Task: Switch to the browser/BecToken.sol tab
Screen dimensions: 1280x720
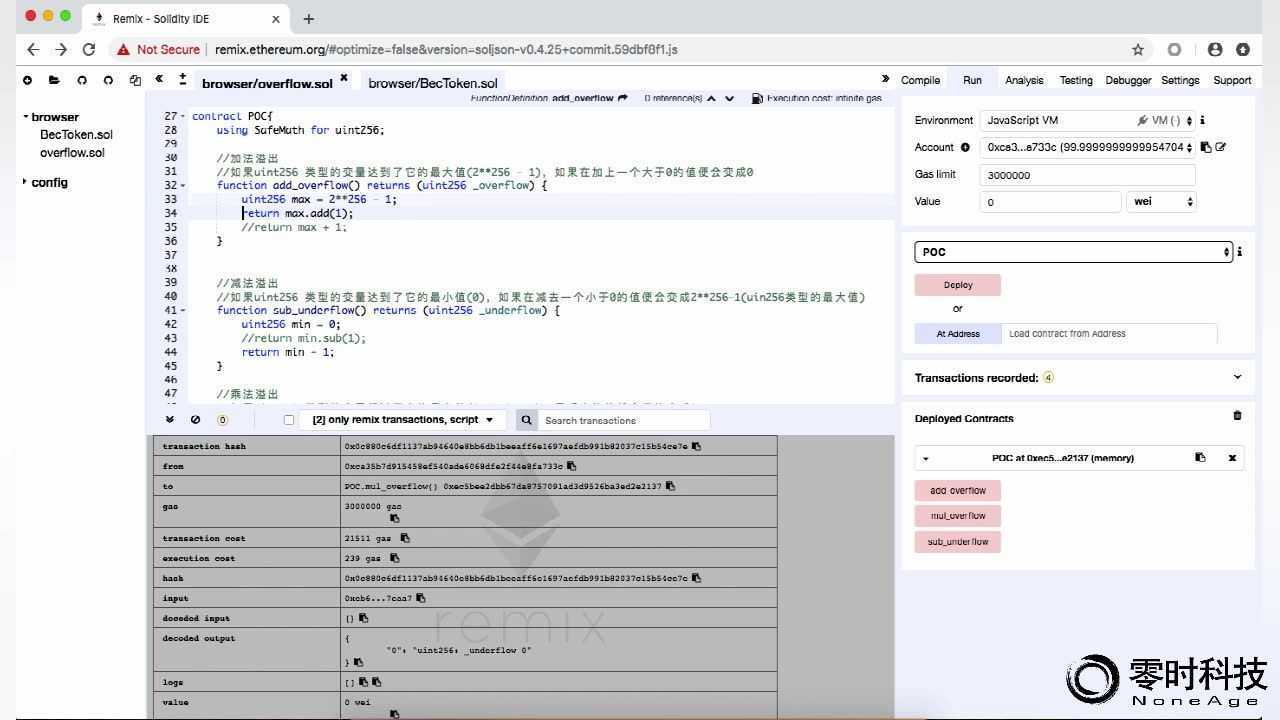Action: (433, 83)
